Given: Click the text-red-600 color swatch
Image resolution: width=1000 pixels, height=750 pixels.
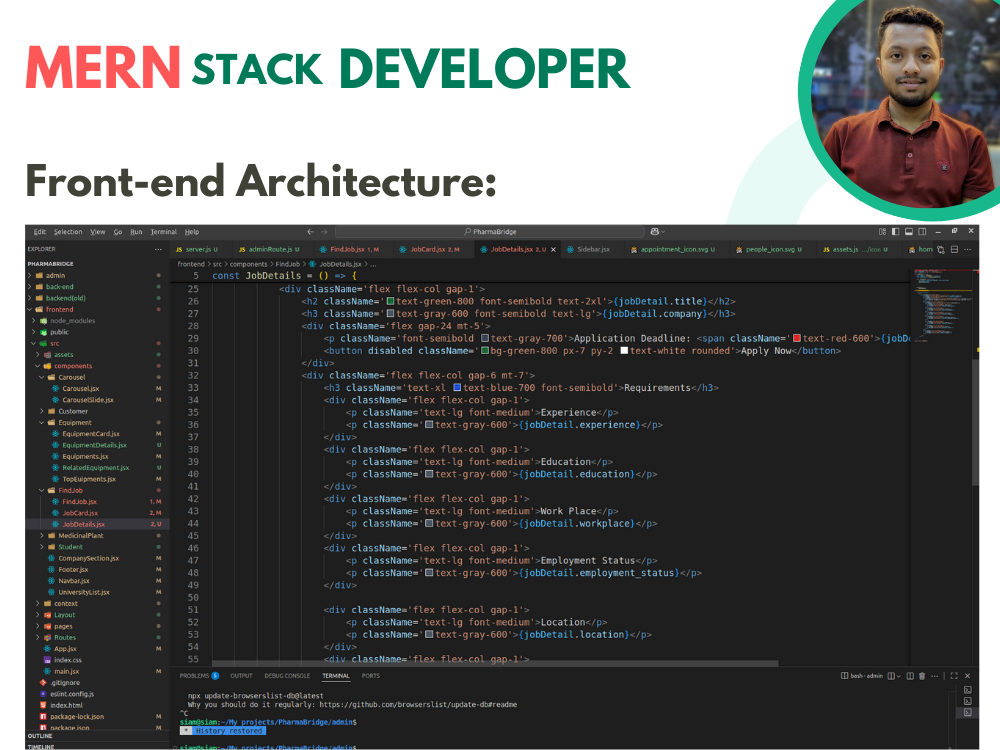Looking at the screenshot, I should [797, 339].
